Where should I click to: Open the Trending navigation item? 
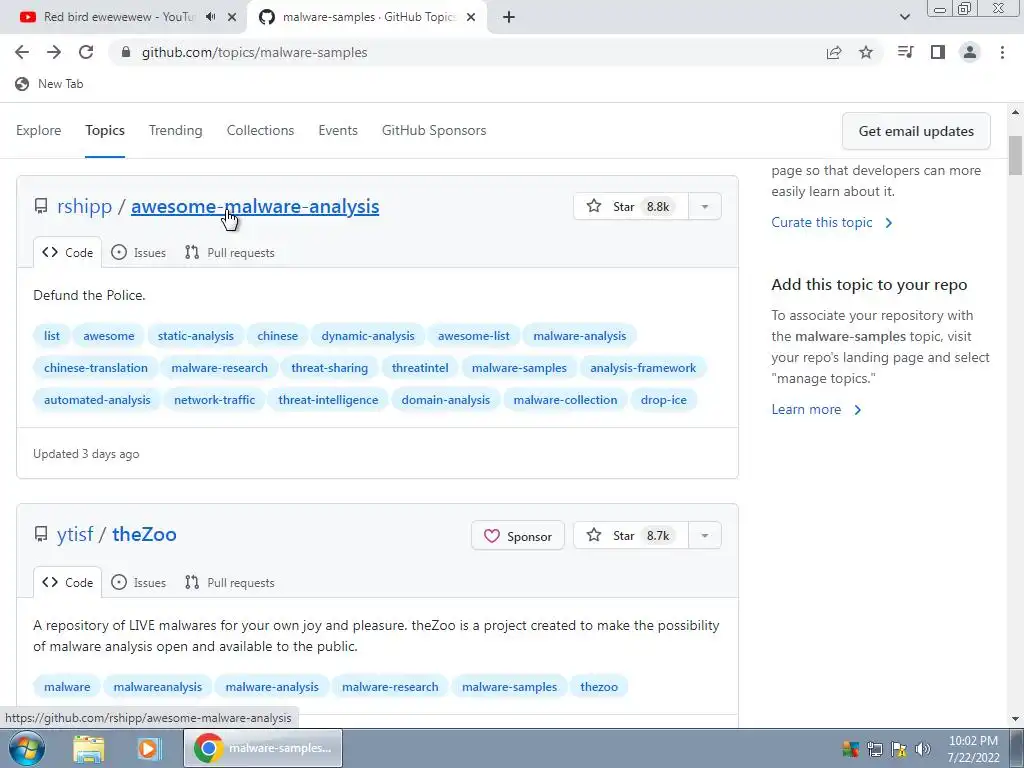(x=176, y=130)
